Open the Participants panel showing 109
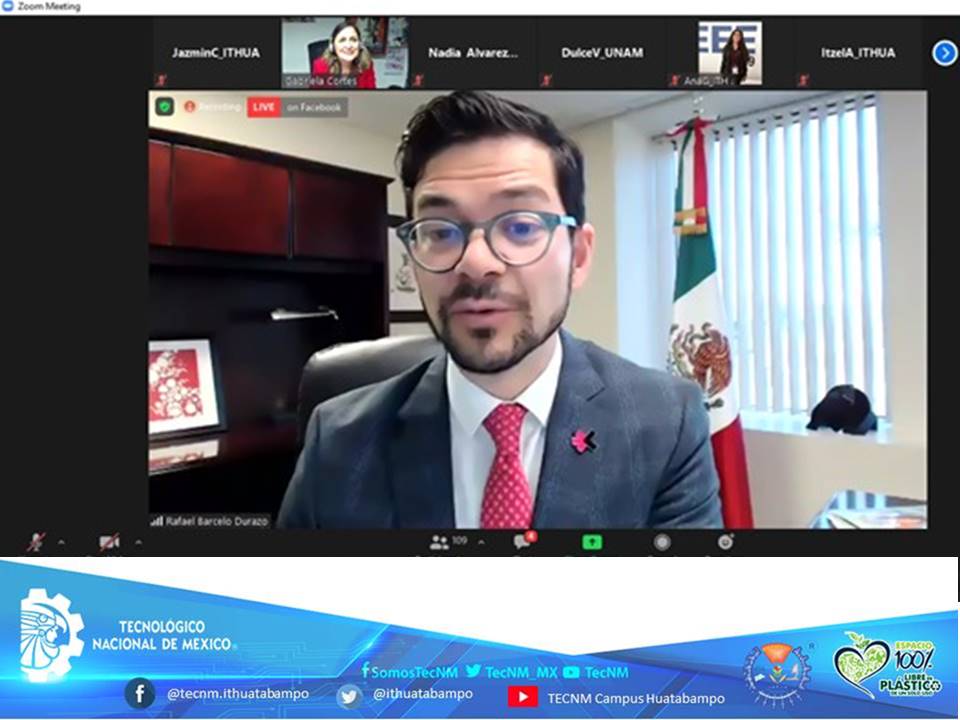The height and width of the screenshot is (720, 960). pyautogui.click(x=449, y=542)
